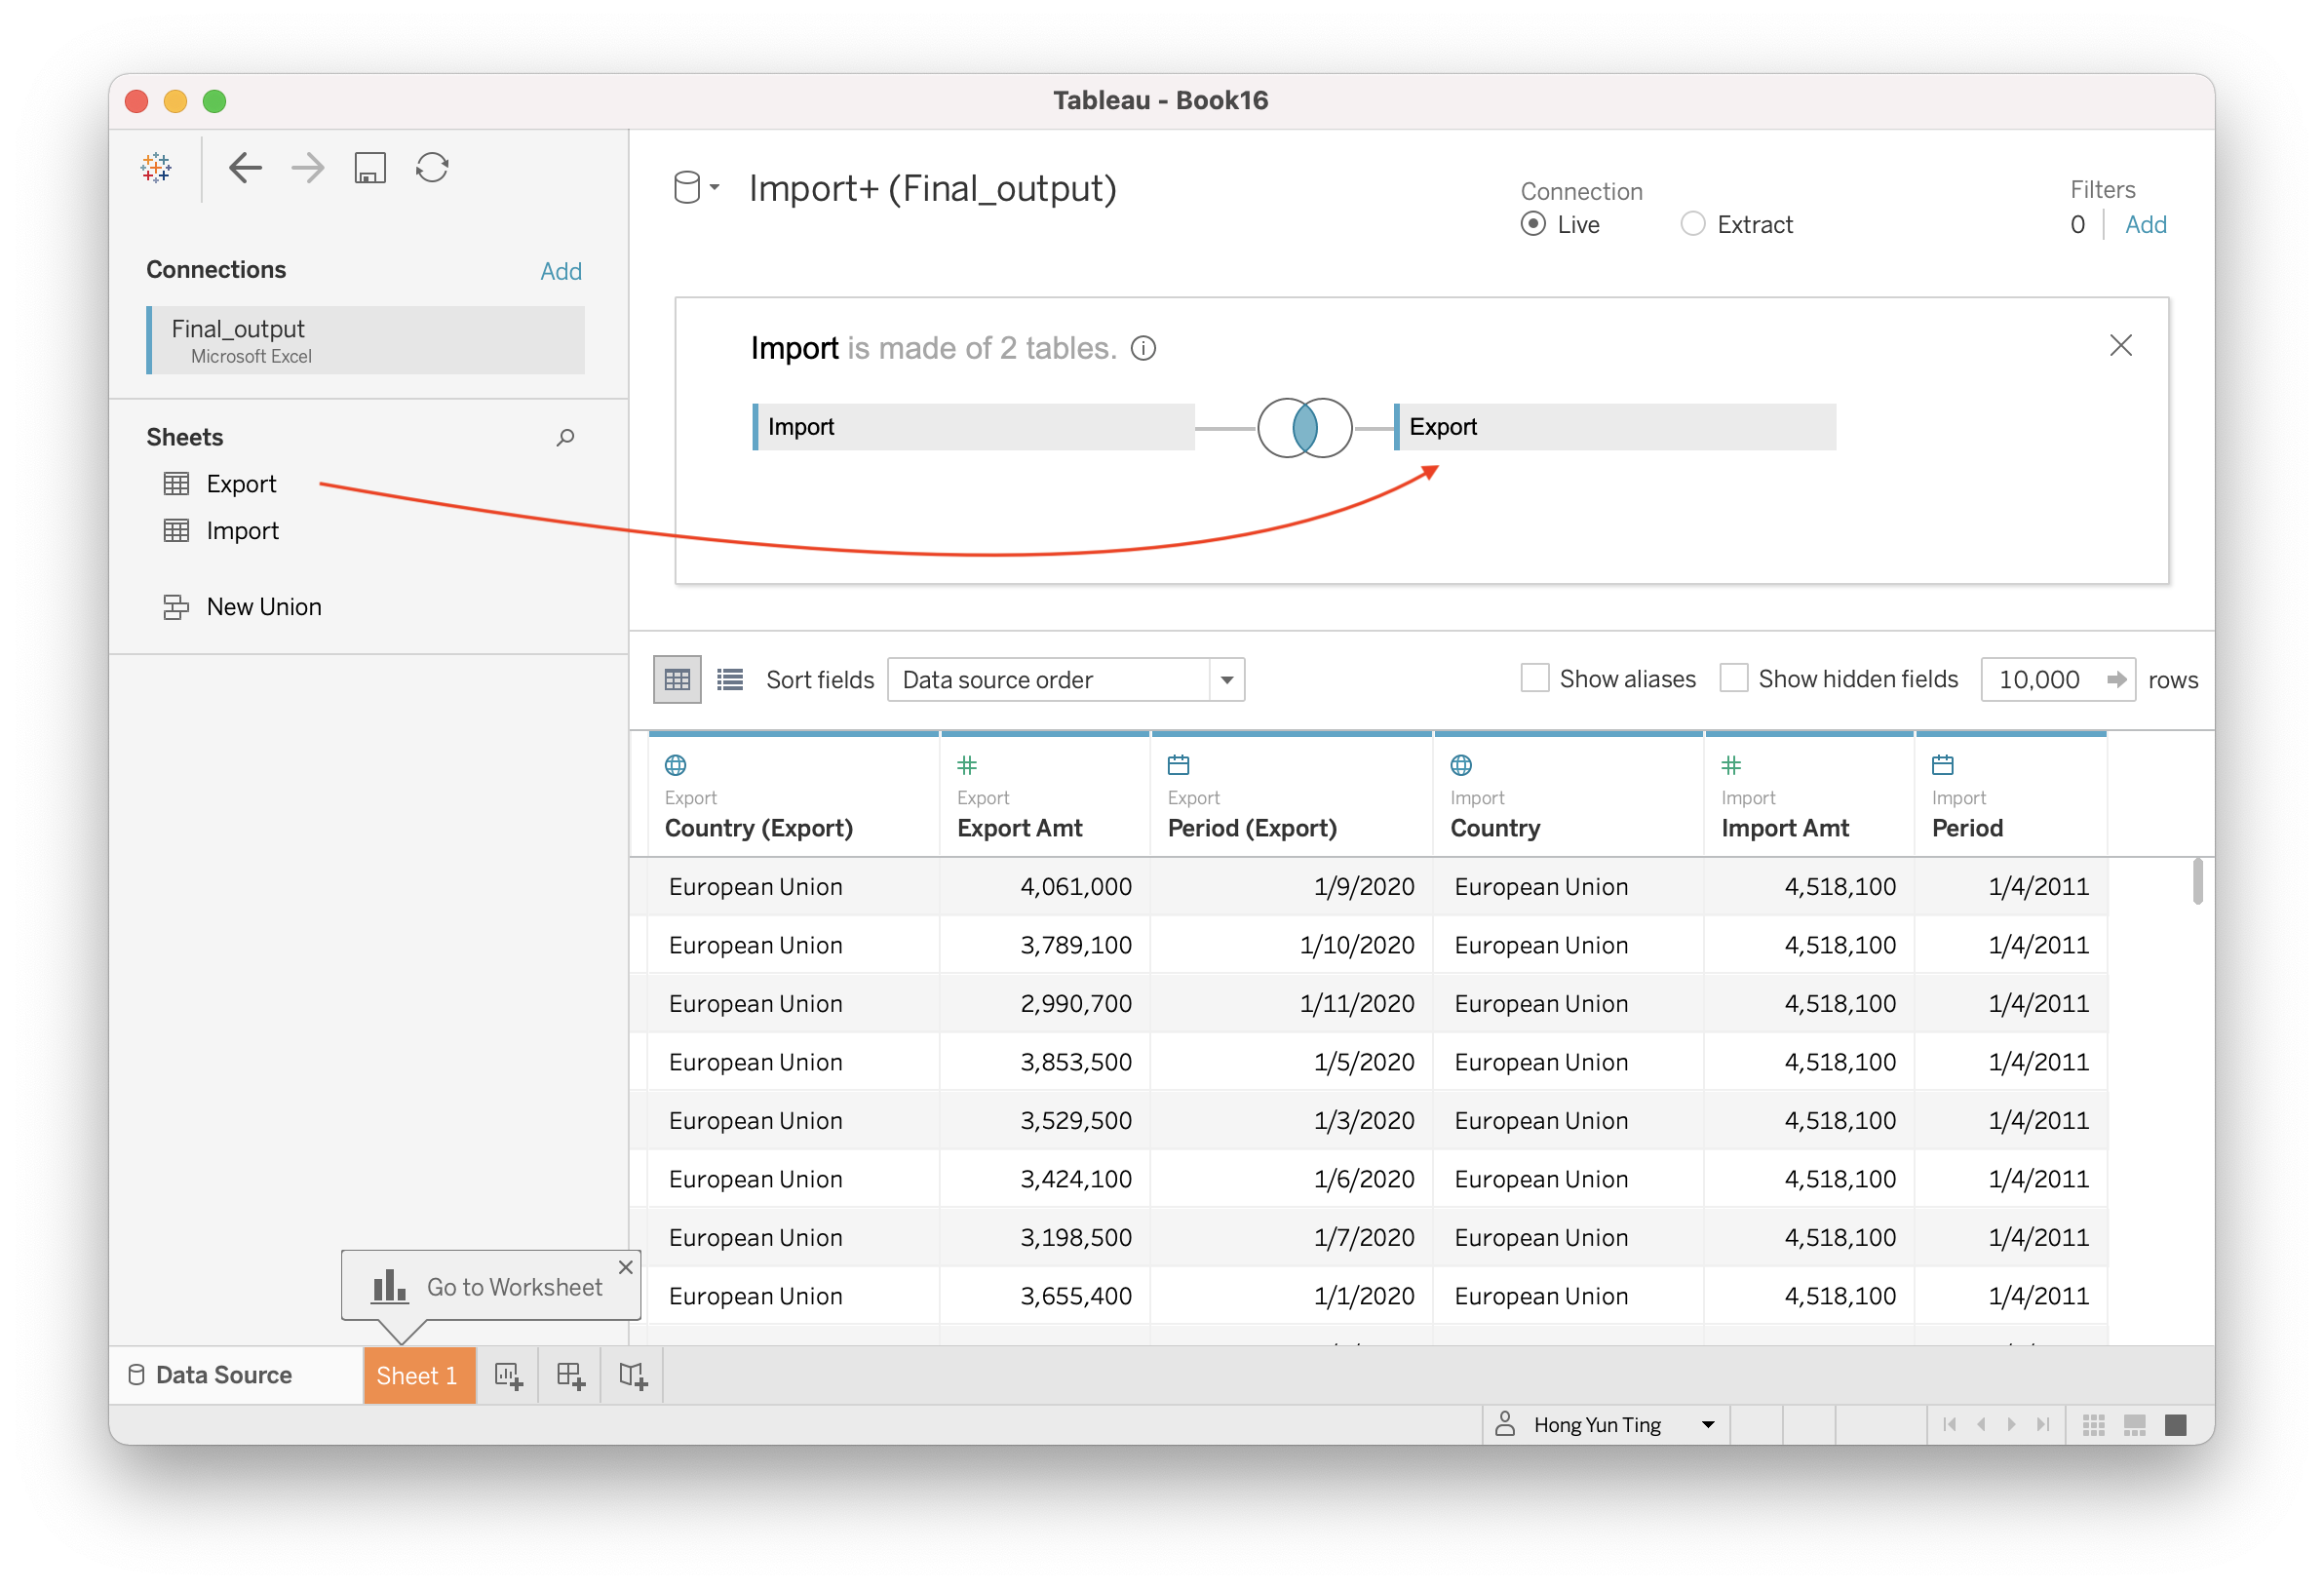2324x1589 pixels.
Task: Click Add under Filters
Action: pyautogui.click(x=2145, y=224)
